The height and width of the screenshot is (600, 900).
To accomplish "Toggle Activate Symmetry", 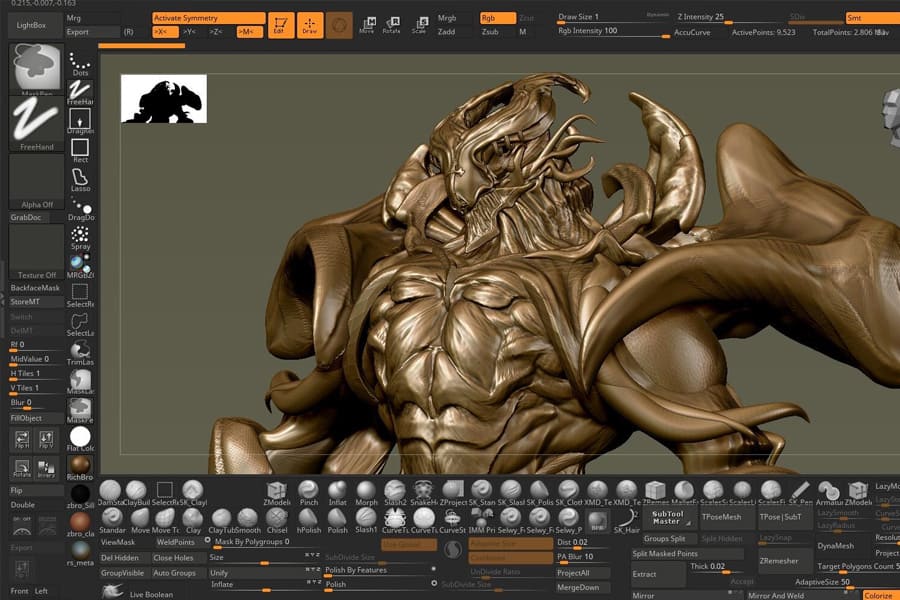I will coord(208,18).
